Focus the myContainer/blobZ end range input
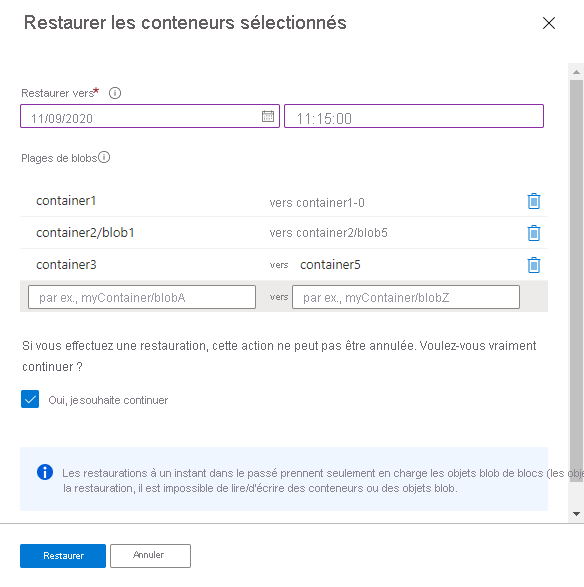Screen dimensions: 584x587 click(x=406, y=297)
